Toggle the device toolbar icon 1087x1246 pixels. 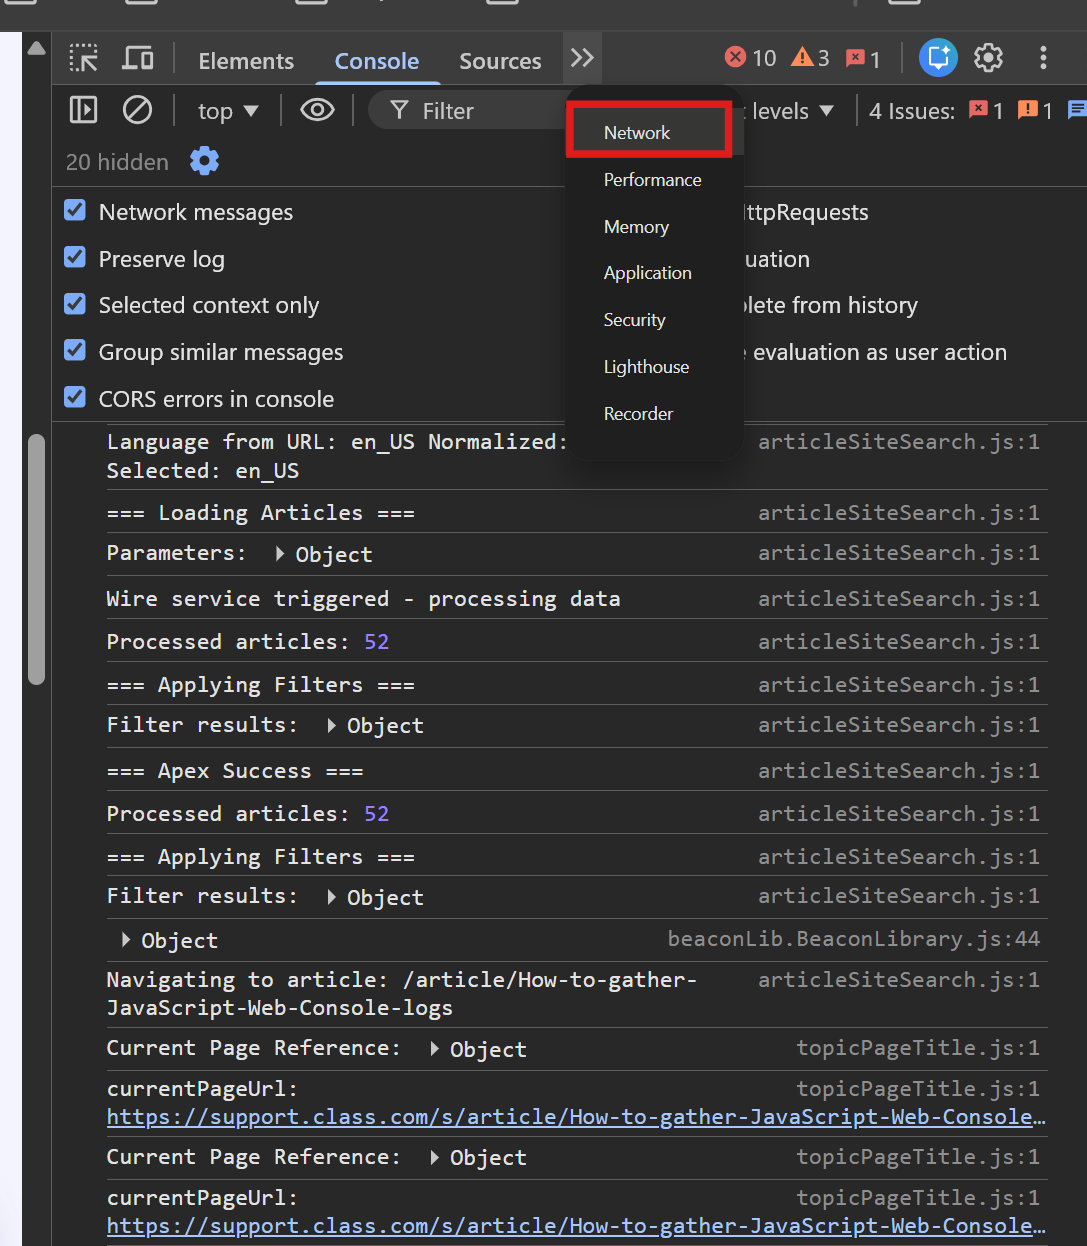click(137, 59)
